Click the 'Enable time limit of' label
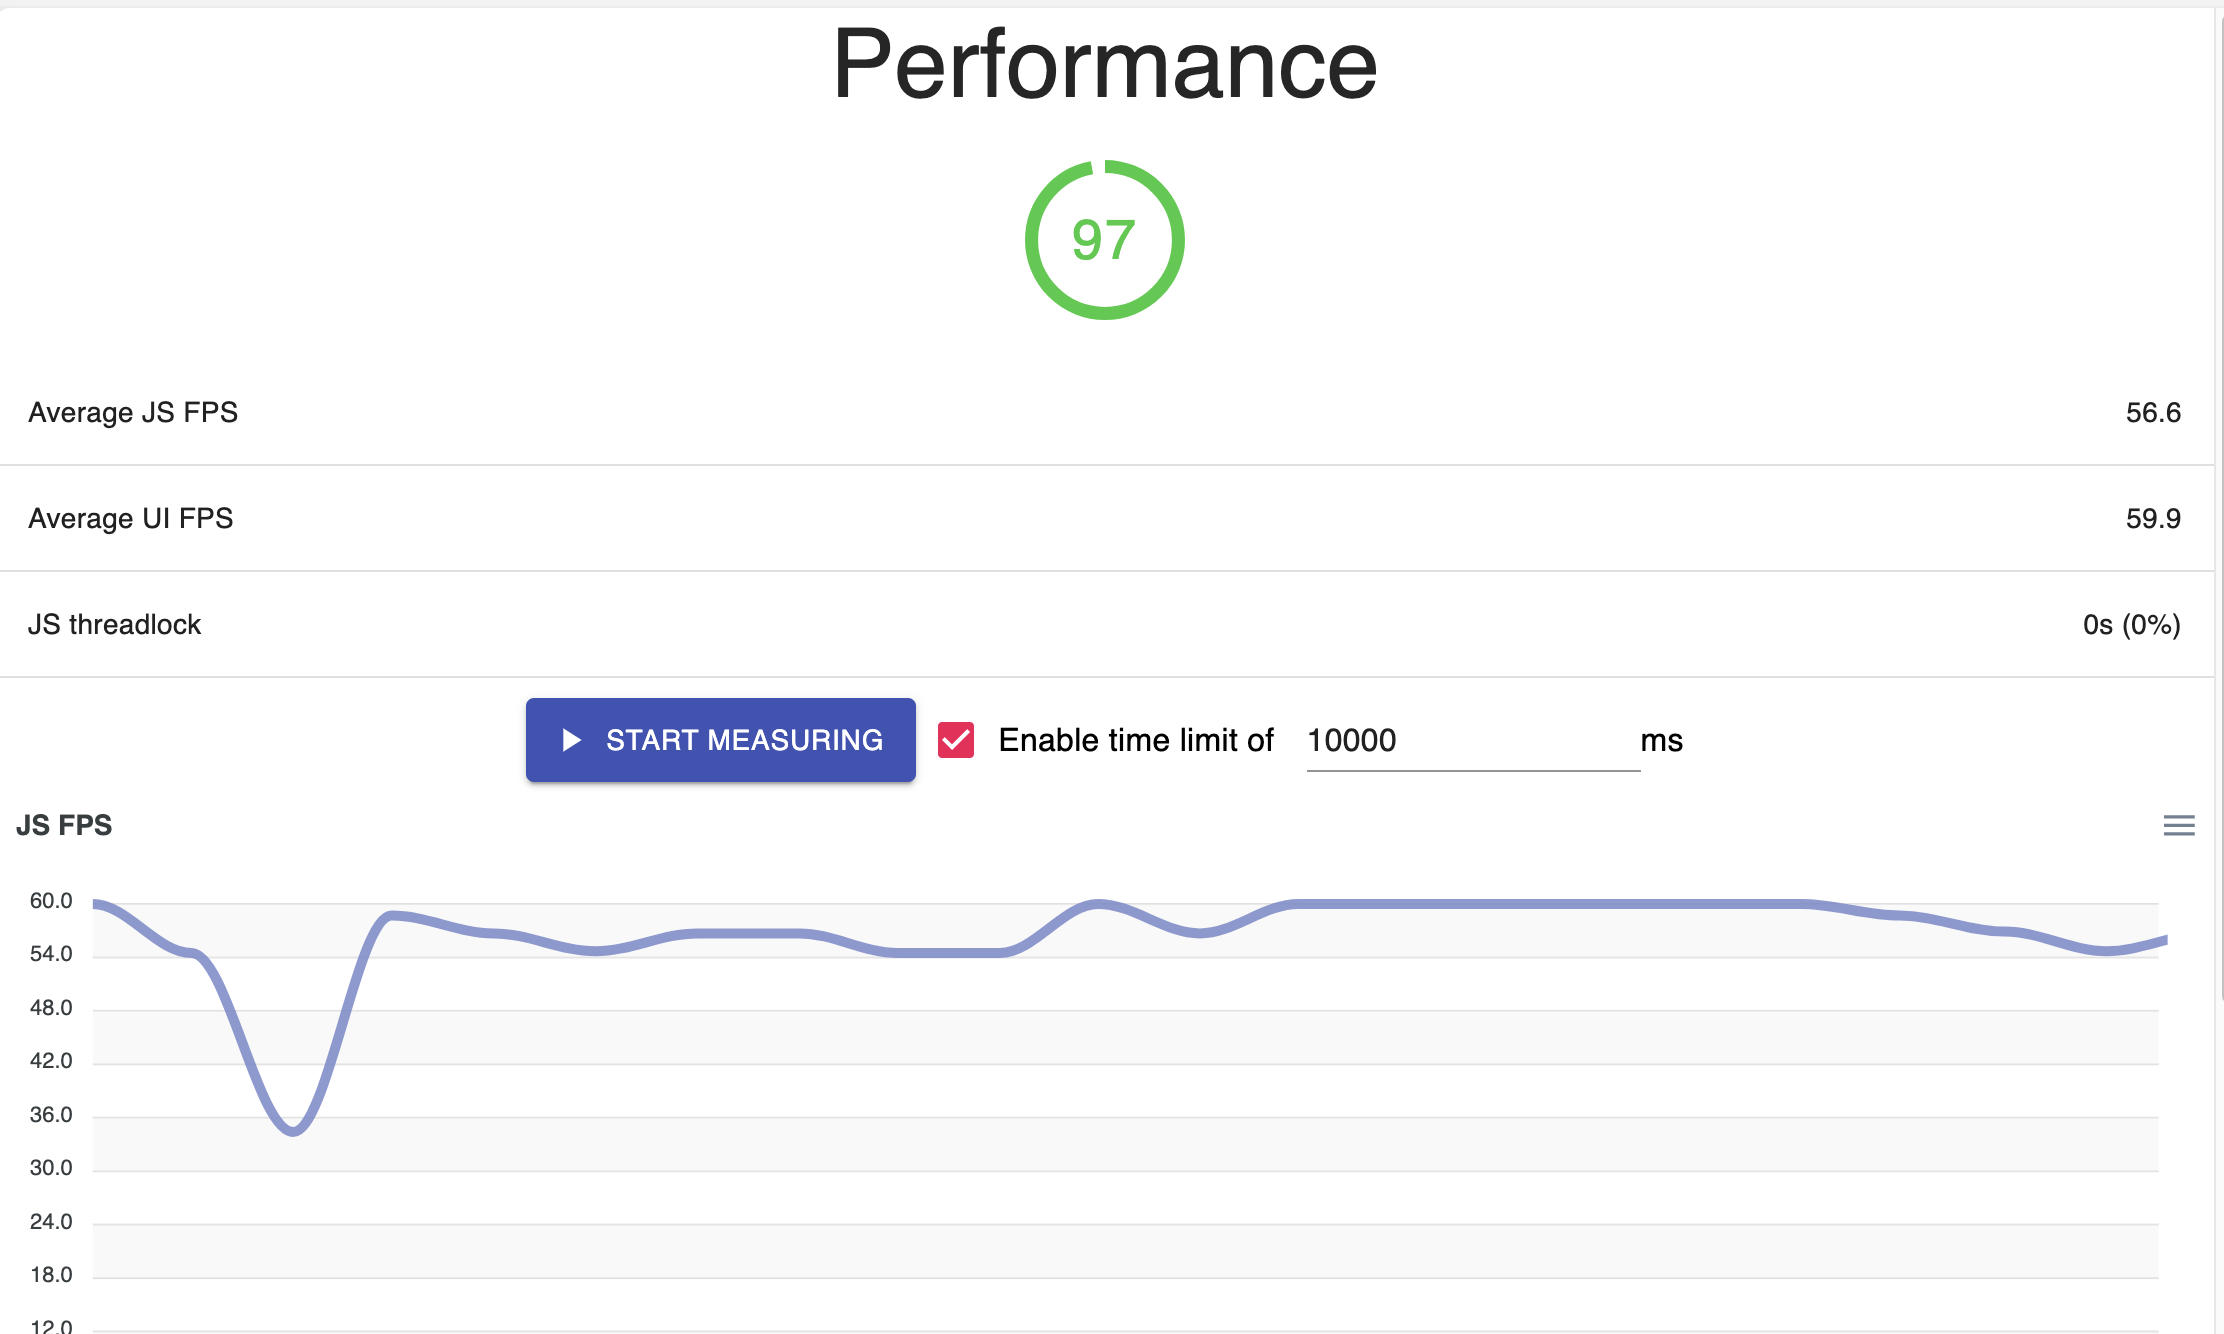Screen dimensions: 2224x1334 click(1136, 740)
